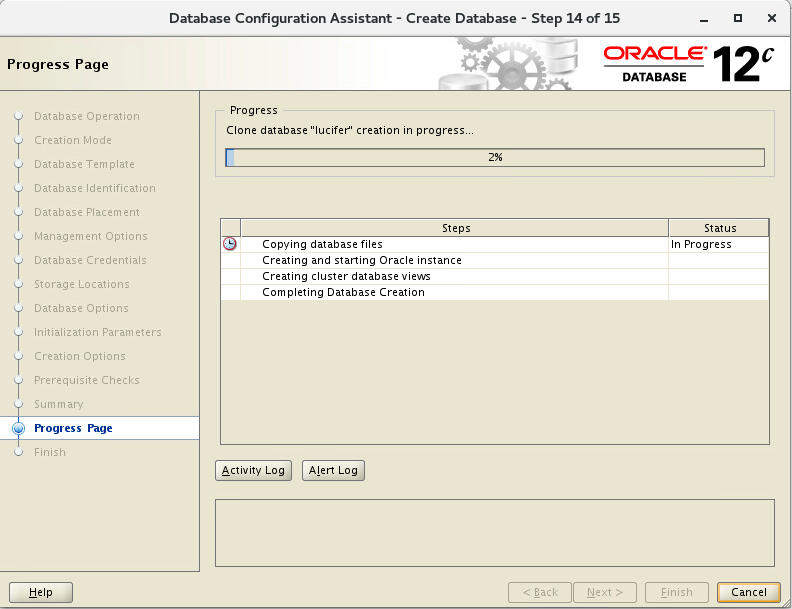Click the Status column header
The height and width of the screenshot is (609, 792).
[x=719, y=228]
